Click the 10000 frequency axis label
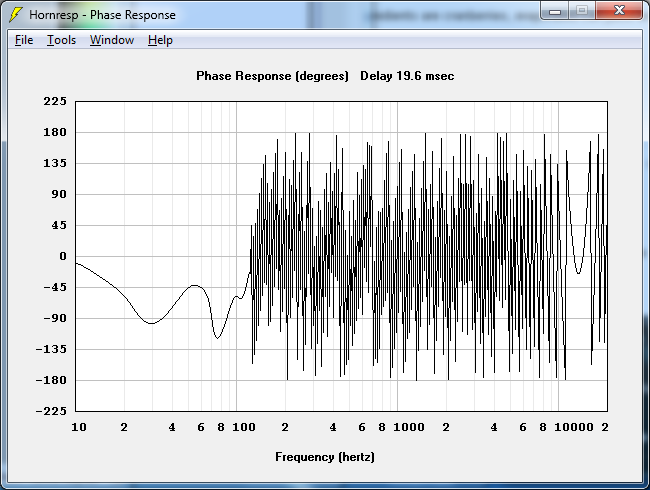Screen dimensions: 650x490 point(574,427)
